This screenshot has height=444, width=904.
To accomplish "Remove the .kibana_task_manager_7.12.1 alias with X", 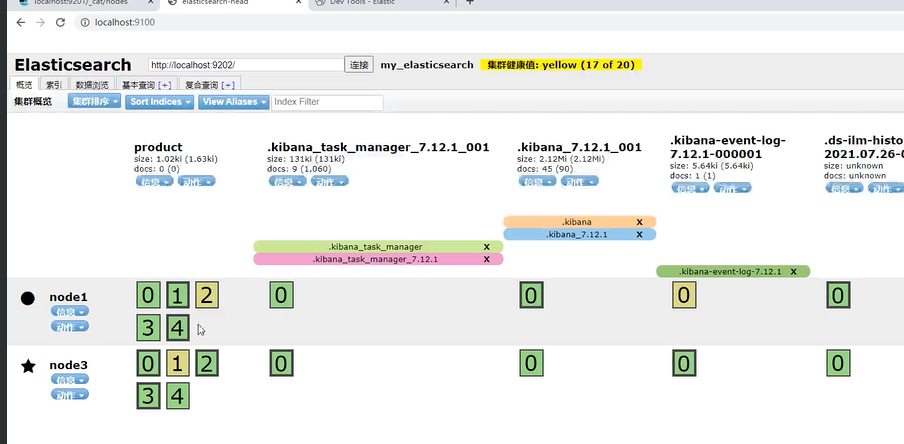I will [487, 259].
